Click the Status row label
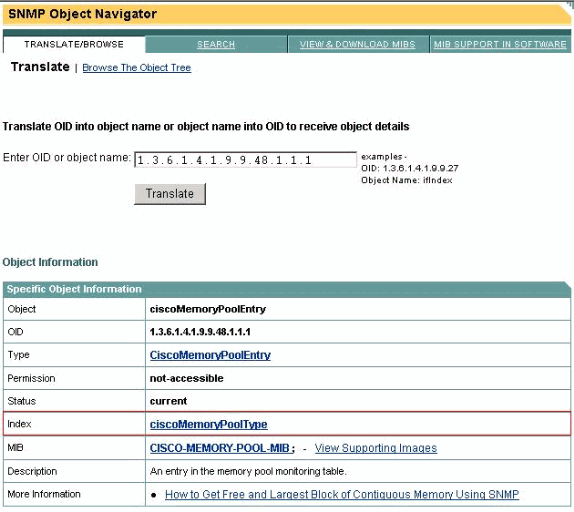 tap(22, 401)
